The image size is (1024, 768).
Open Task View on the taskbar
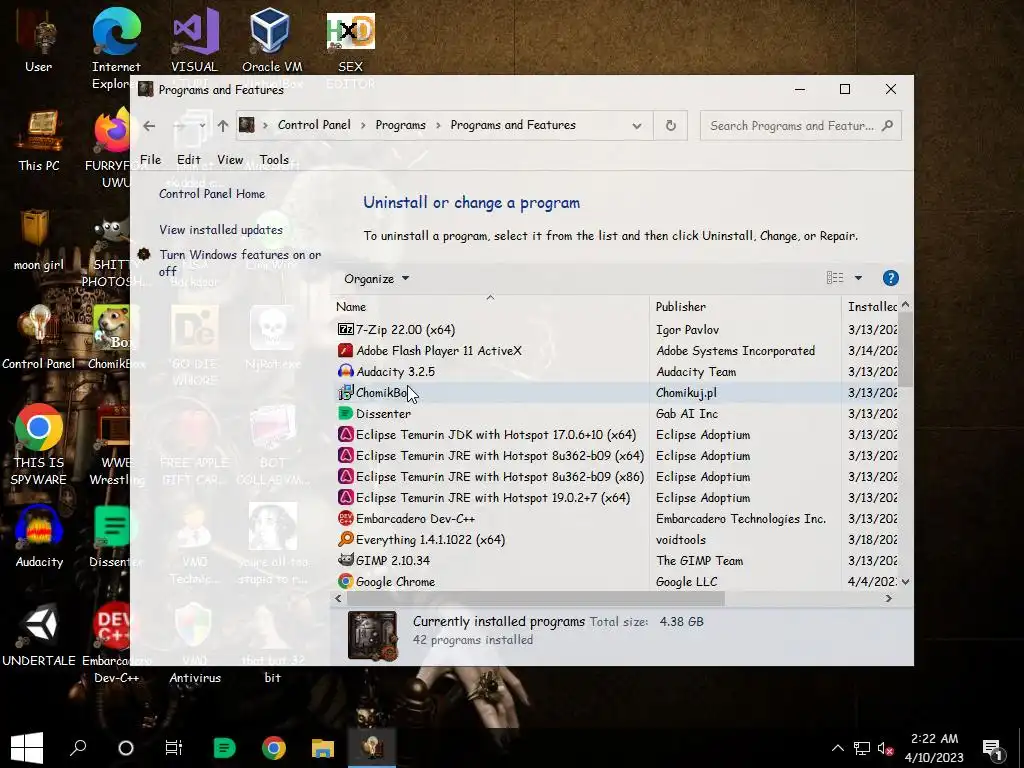[174, 748]
